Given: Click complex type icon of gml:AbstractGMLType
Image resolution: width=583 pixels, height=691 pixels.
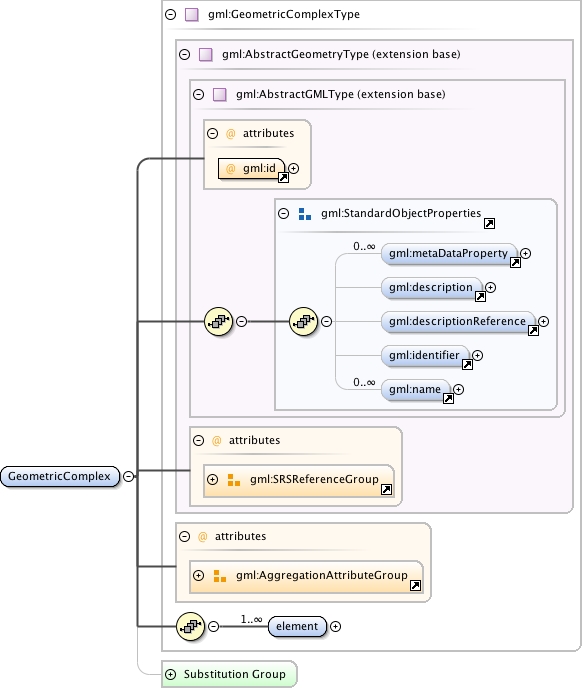Looking at the screenshot, I should pyautogui.click(x=220, y=94).
